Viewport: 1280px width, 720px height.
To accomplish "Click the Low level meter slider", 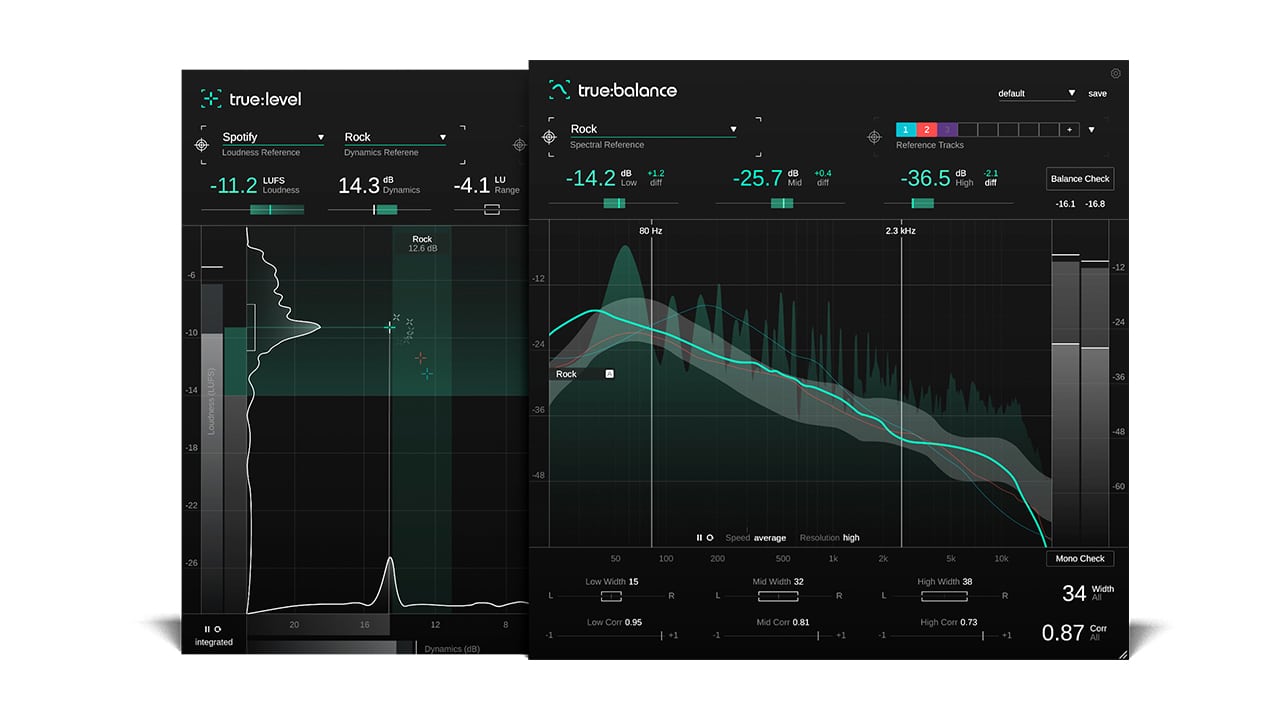I will 613,203.
